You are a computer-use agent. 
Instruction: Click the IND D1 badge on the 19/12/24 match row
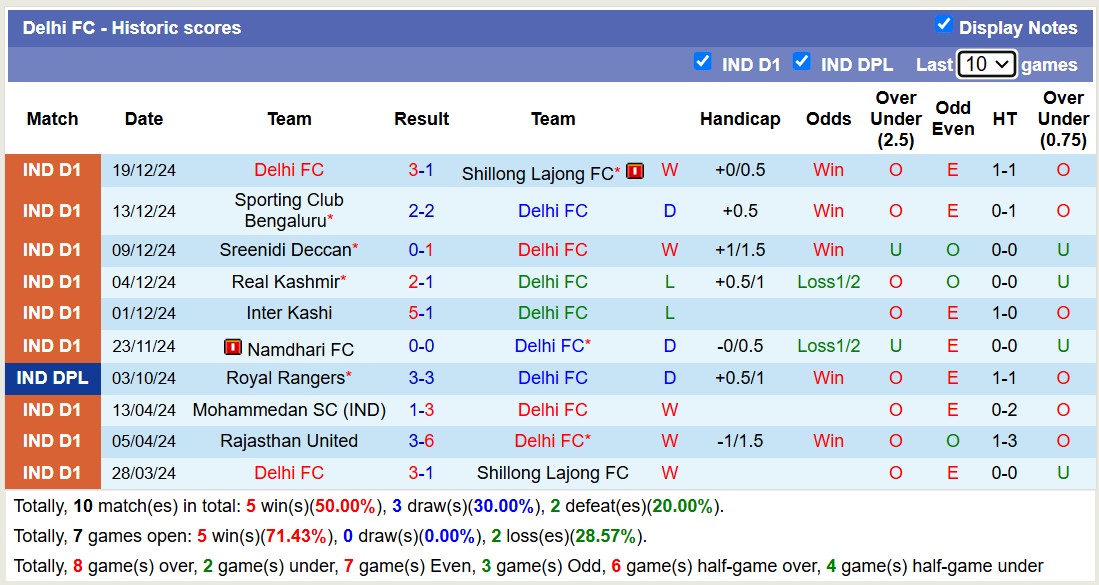(x=52, y=170)
